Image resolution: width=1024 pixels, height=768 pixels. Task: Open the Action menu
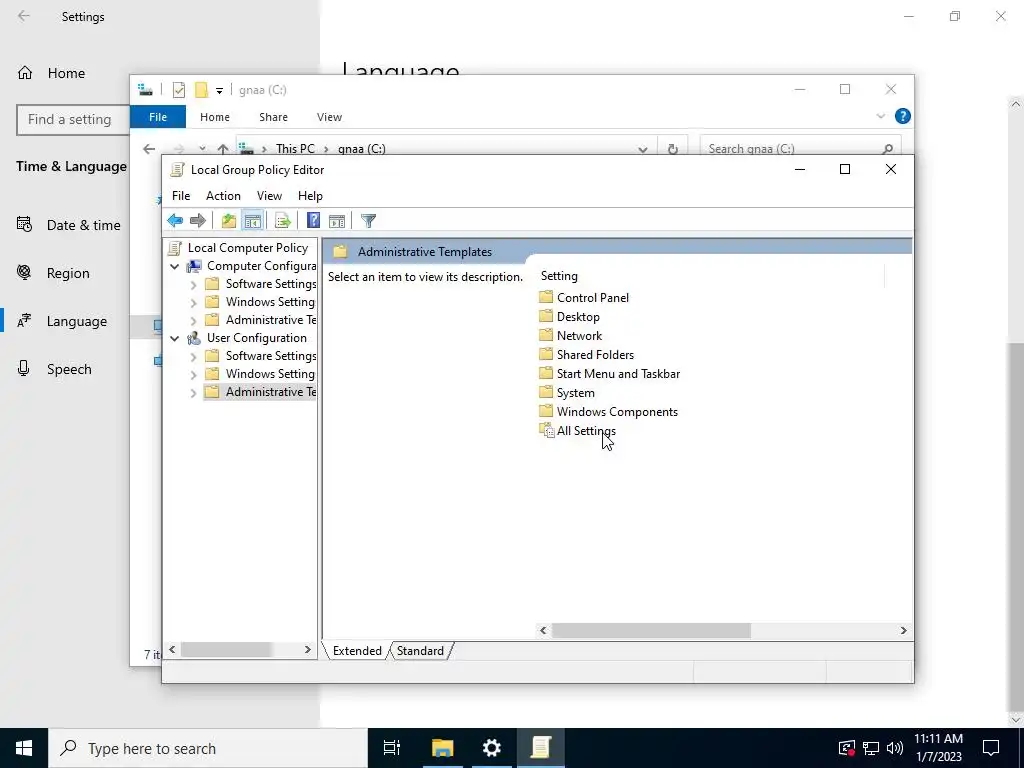(x=223, y=196)
